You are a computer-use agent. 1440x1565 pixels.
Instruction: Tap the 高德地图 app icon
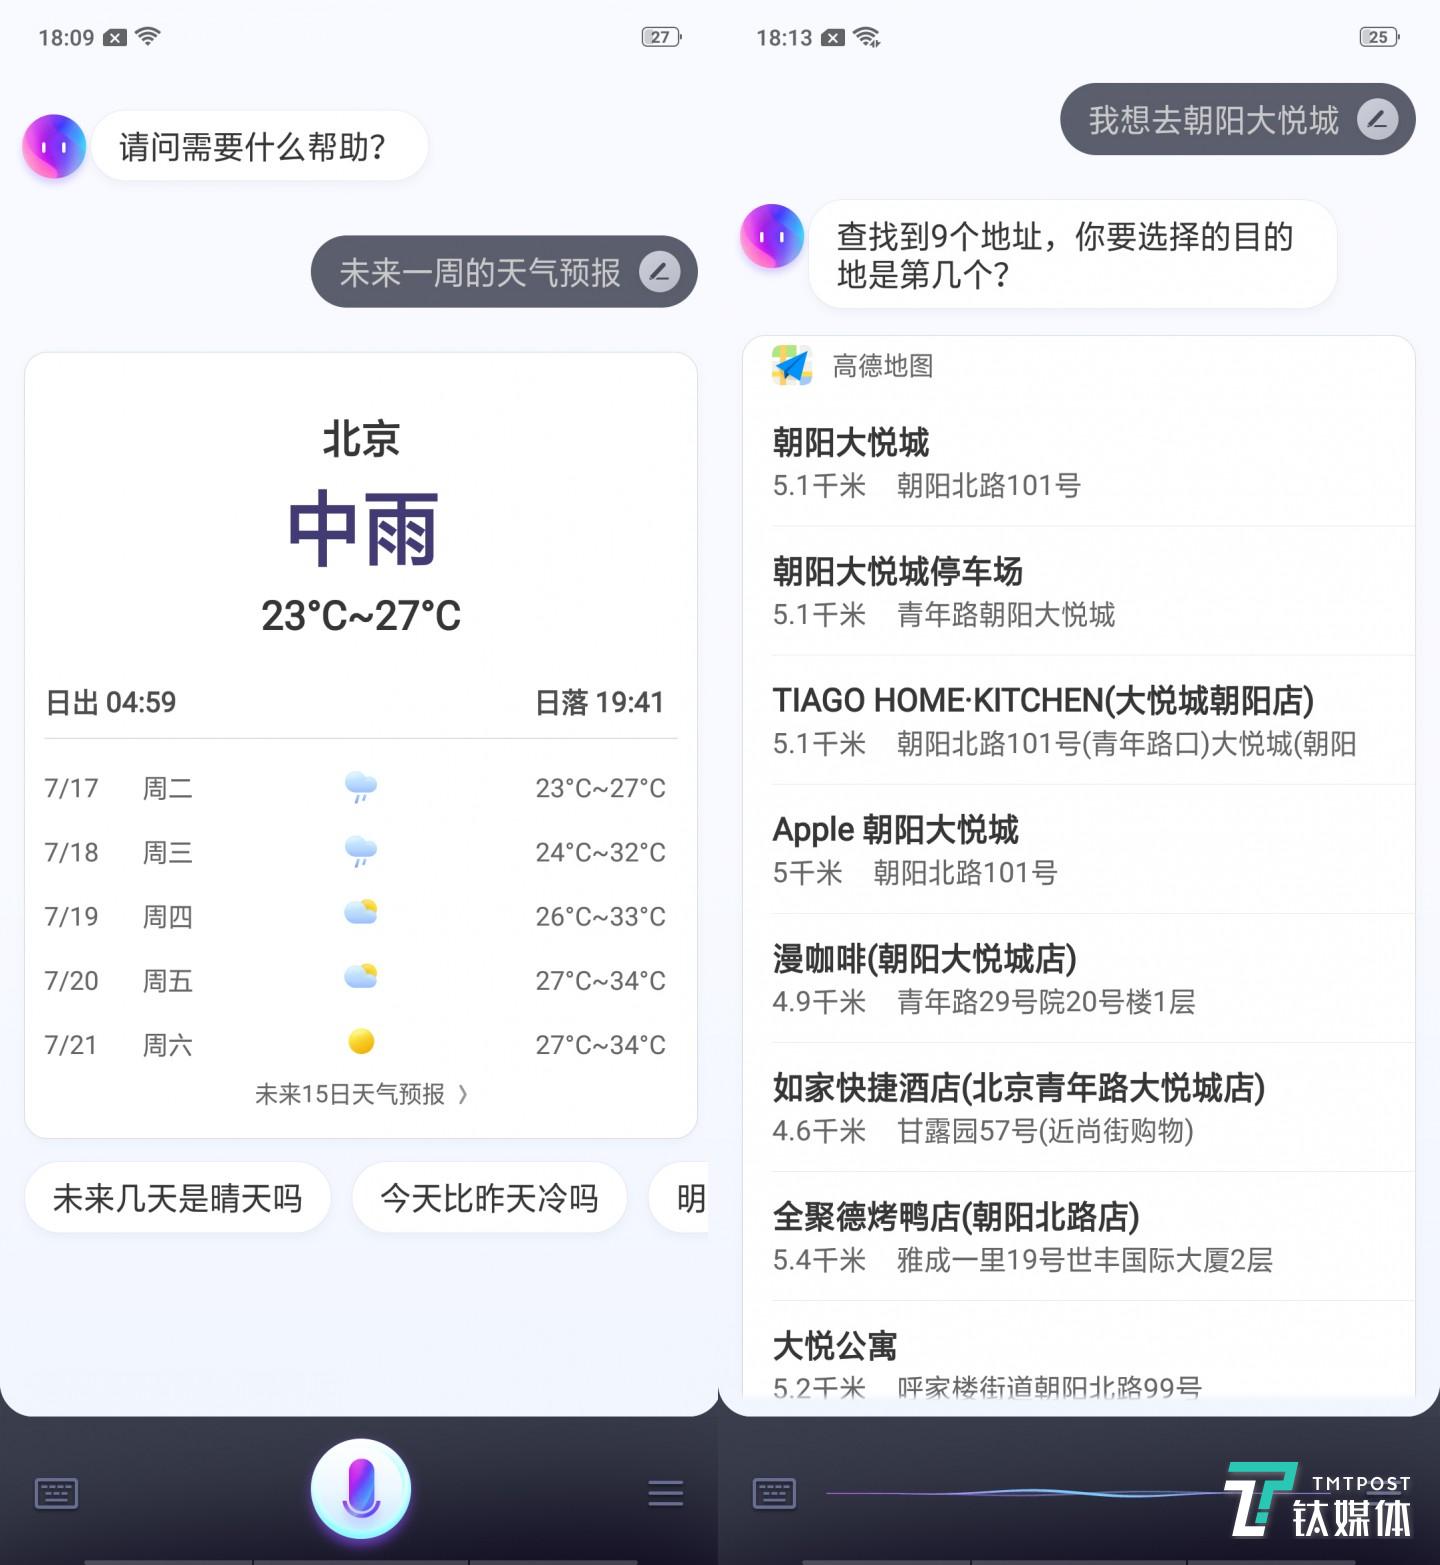[x=789, y=365]
